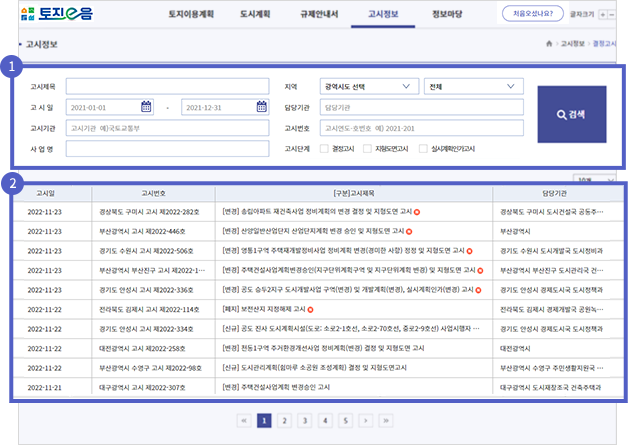The image size is (628, 445).
Task: Open the 광역시도 선택 dropdown
Action: (369, 86)
